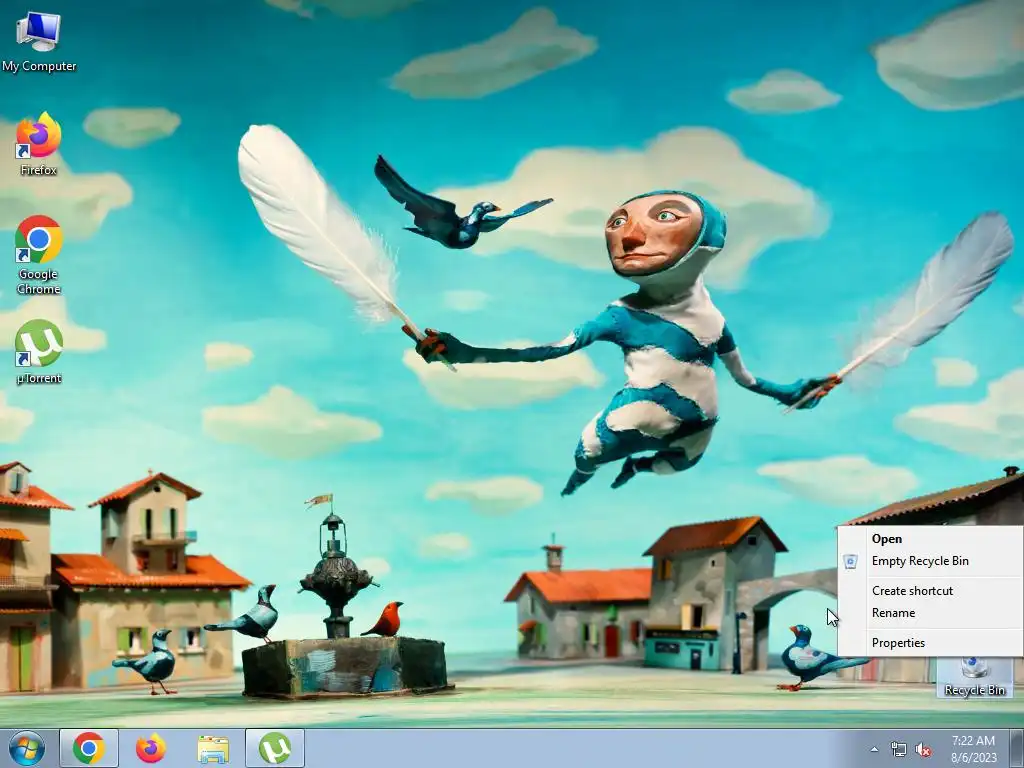
Task: Open Properties from the context menu
Action: pyautogui.click(x=930, y=643)
